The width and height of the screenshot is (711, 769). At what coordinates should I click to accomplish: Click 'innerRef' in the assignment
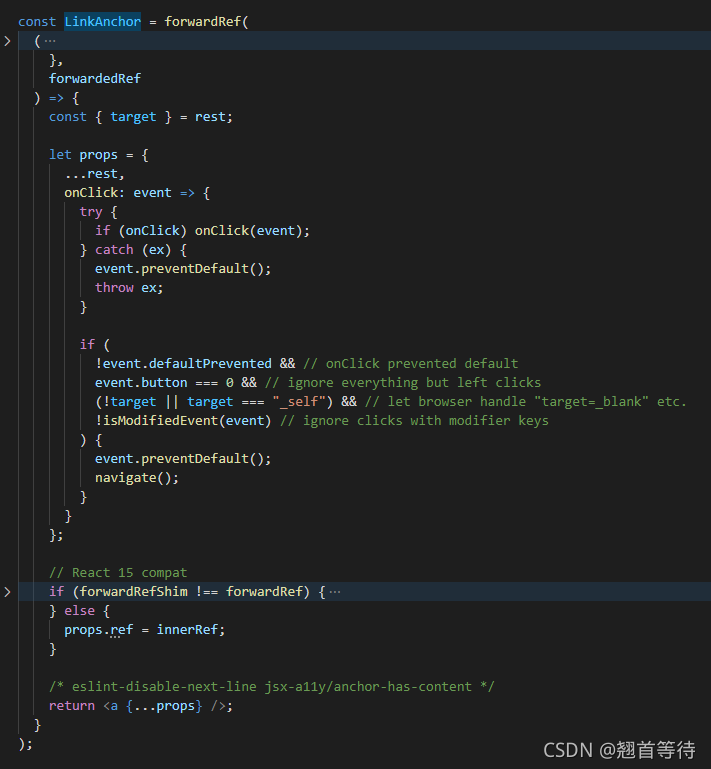pos(187,630)
